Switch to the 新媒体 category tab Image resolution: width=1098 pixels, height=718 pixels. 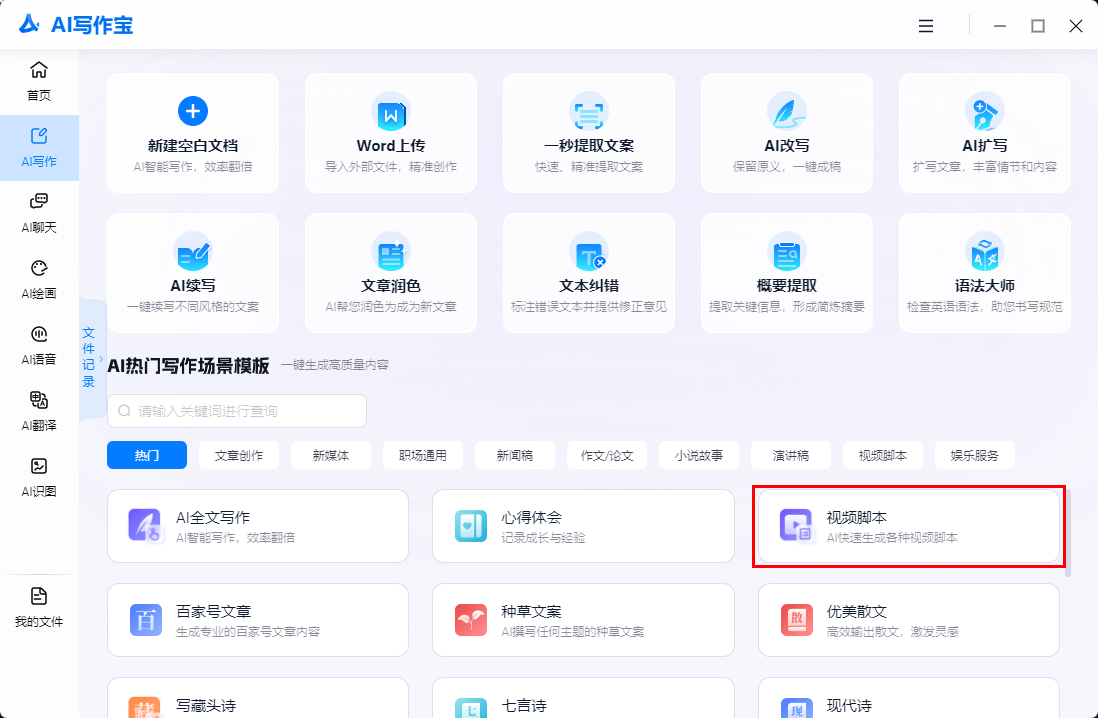pos(331,455)
